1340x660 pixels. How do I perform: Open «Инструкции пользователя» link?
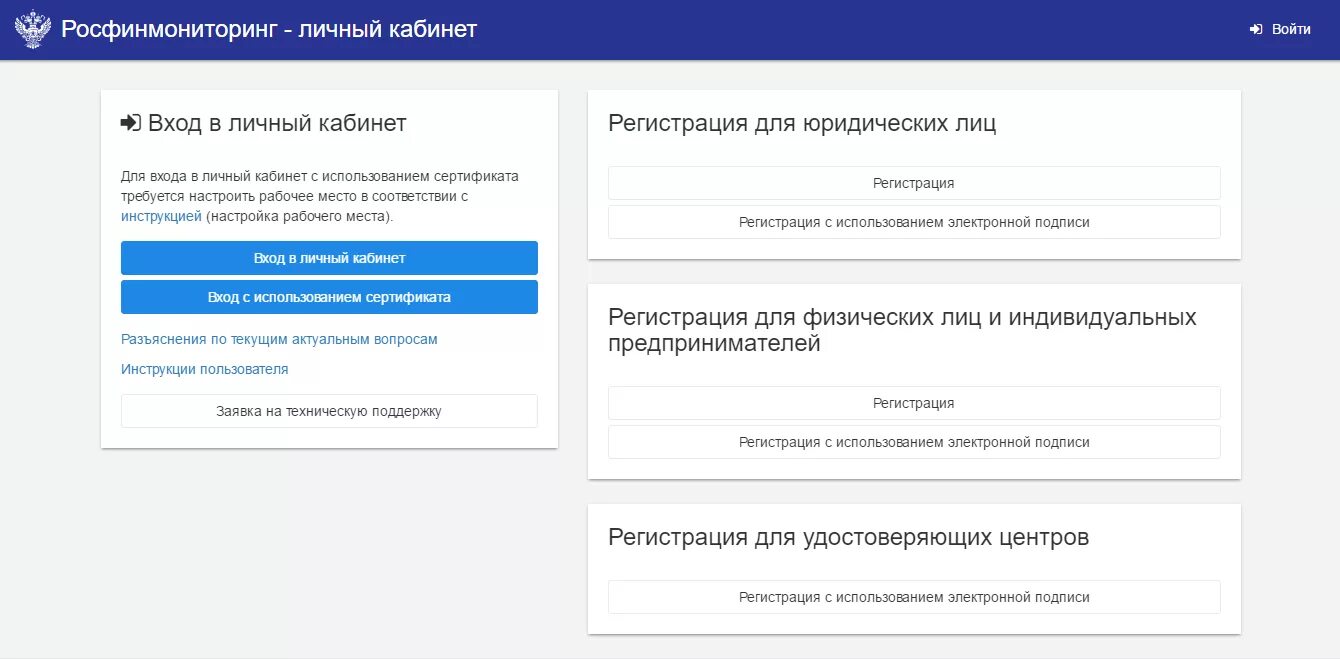click(204, 369)
